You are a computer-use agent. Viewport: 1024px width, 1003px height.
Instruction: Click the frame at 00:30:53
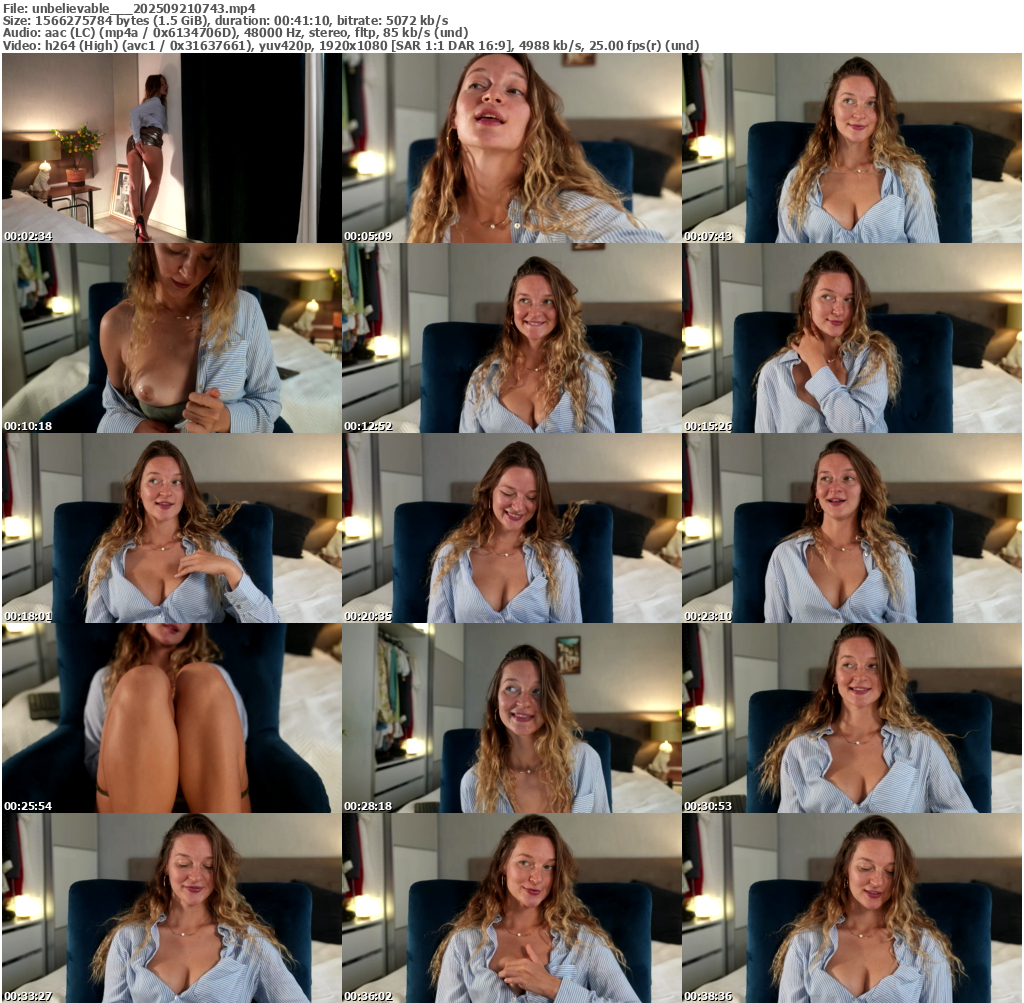click(x=852, y=718)
